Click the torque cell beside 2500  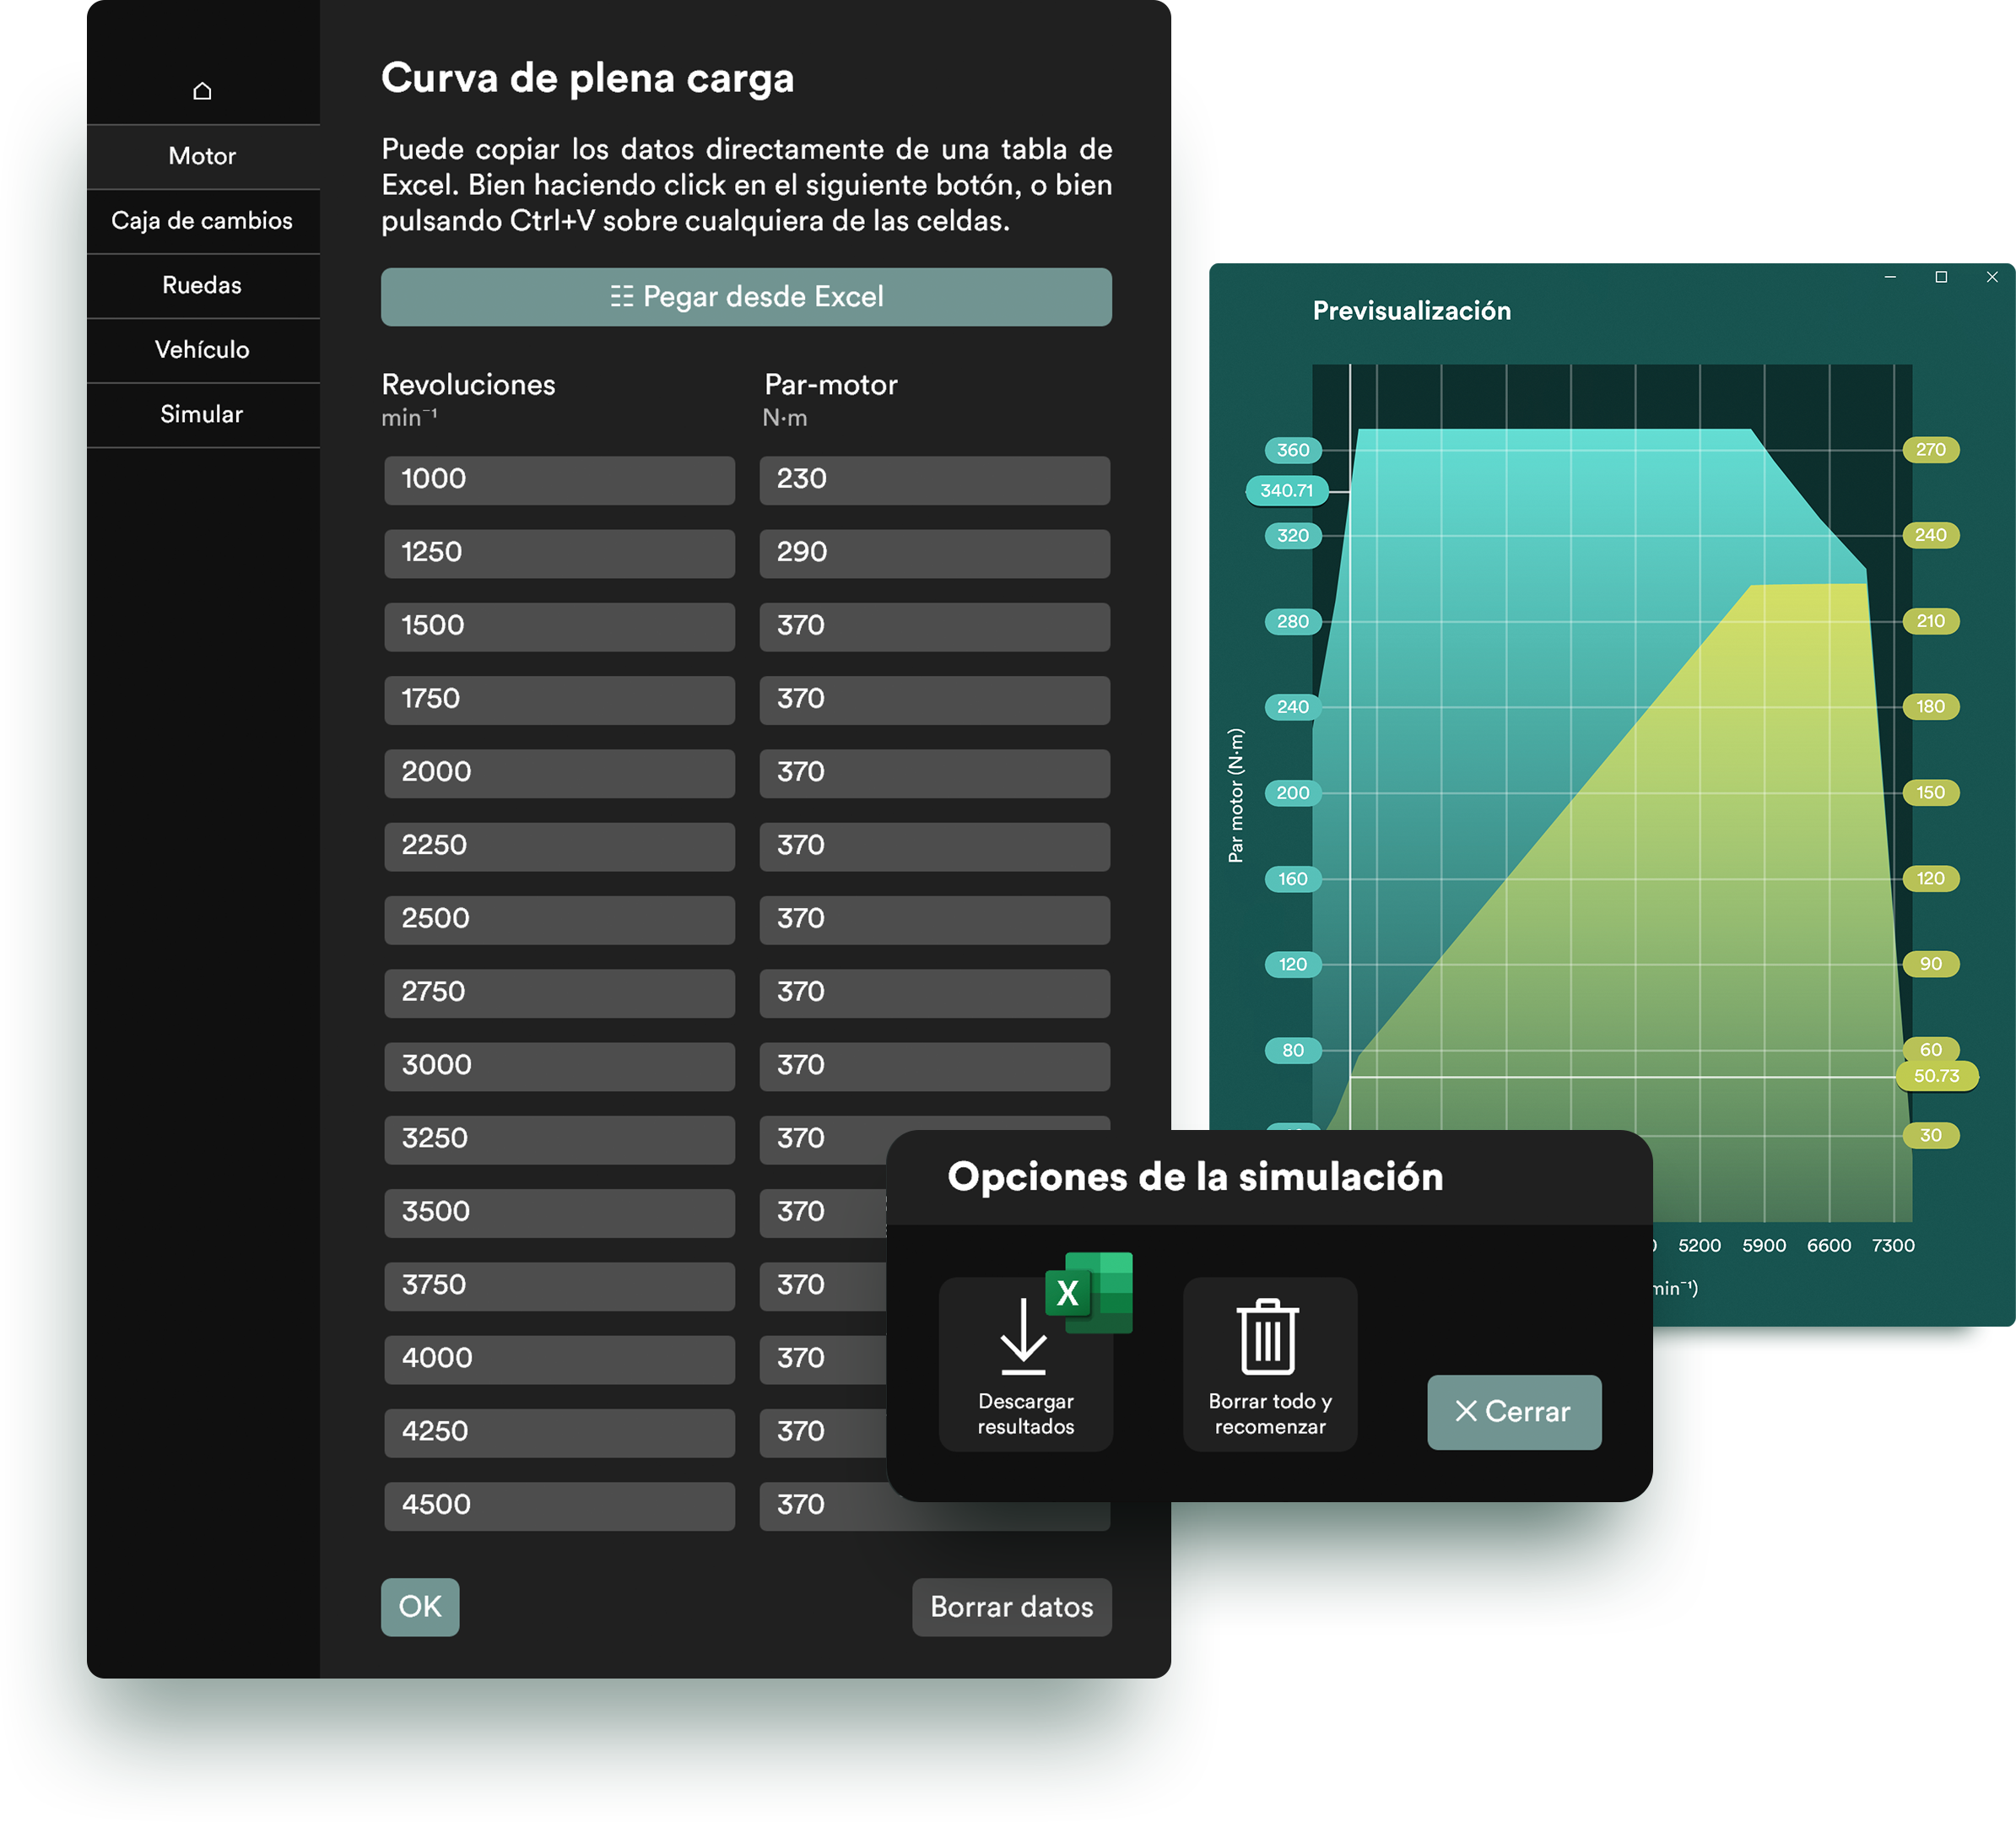click(935, 920)
